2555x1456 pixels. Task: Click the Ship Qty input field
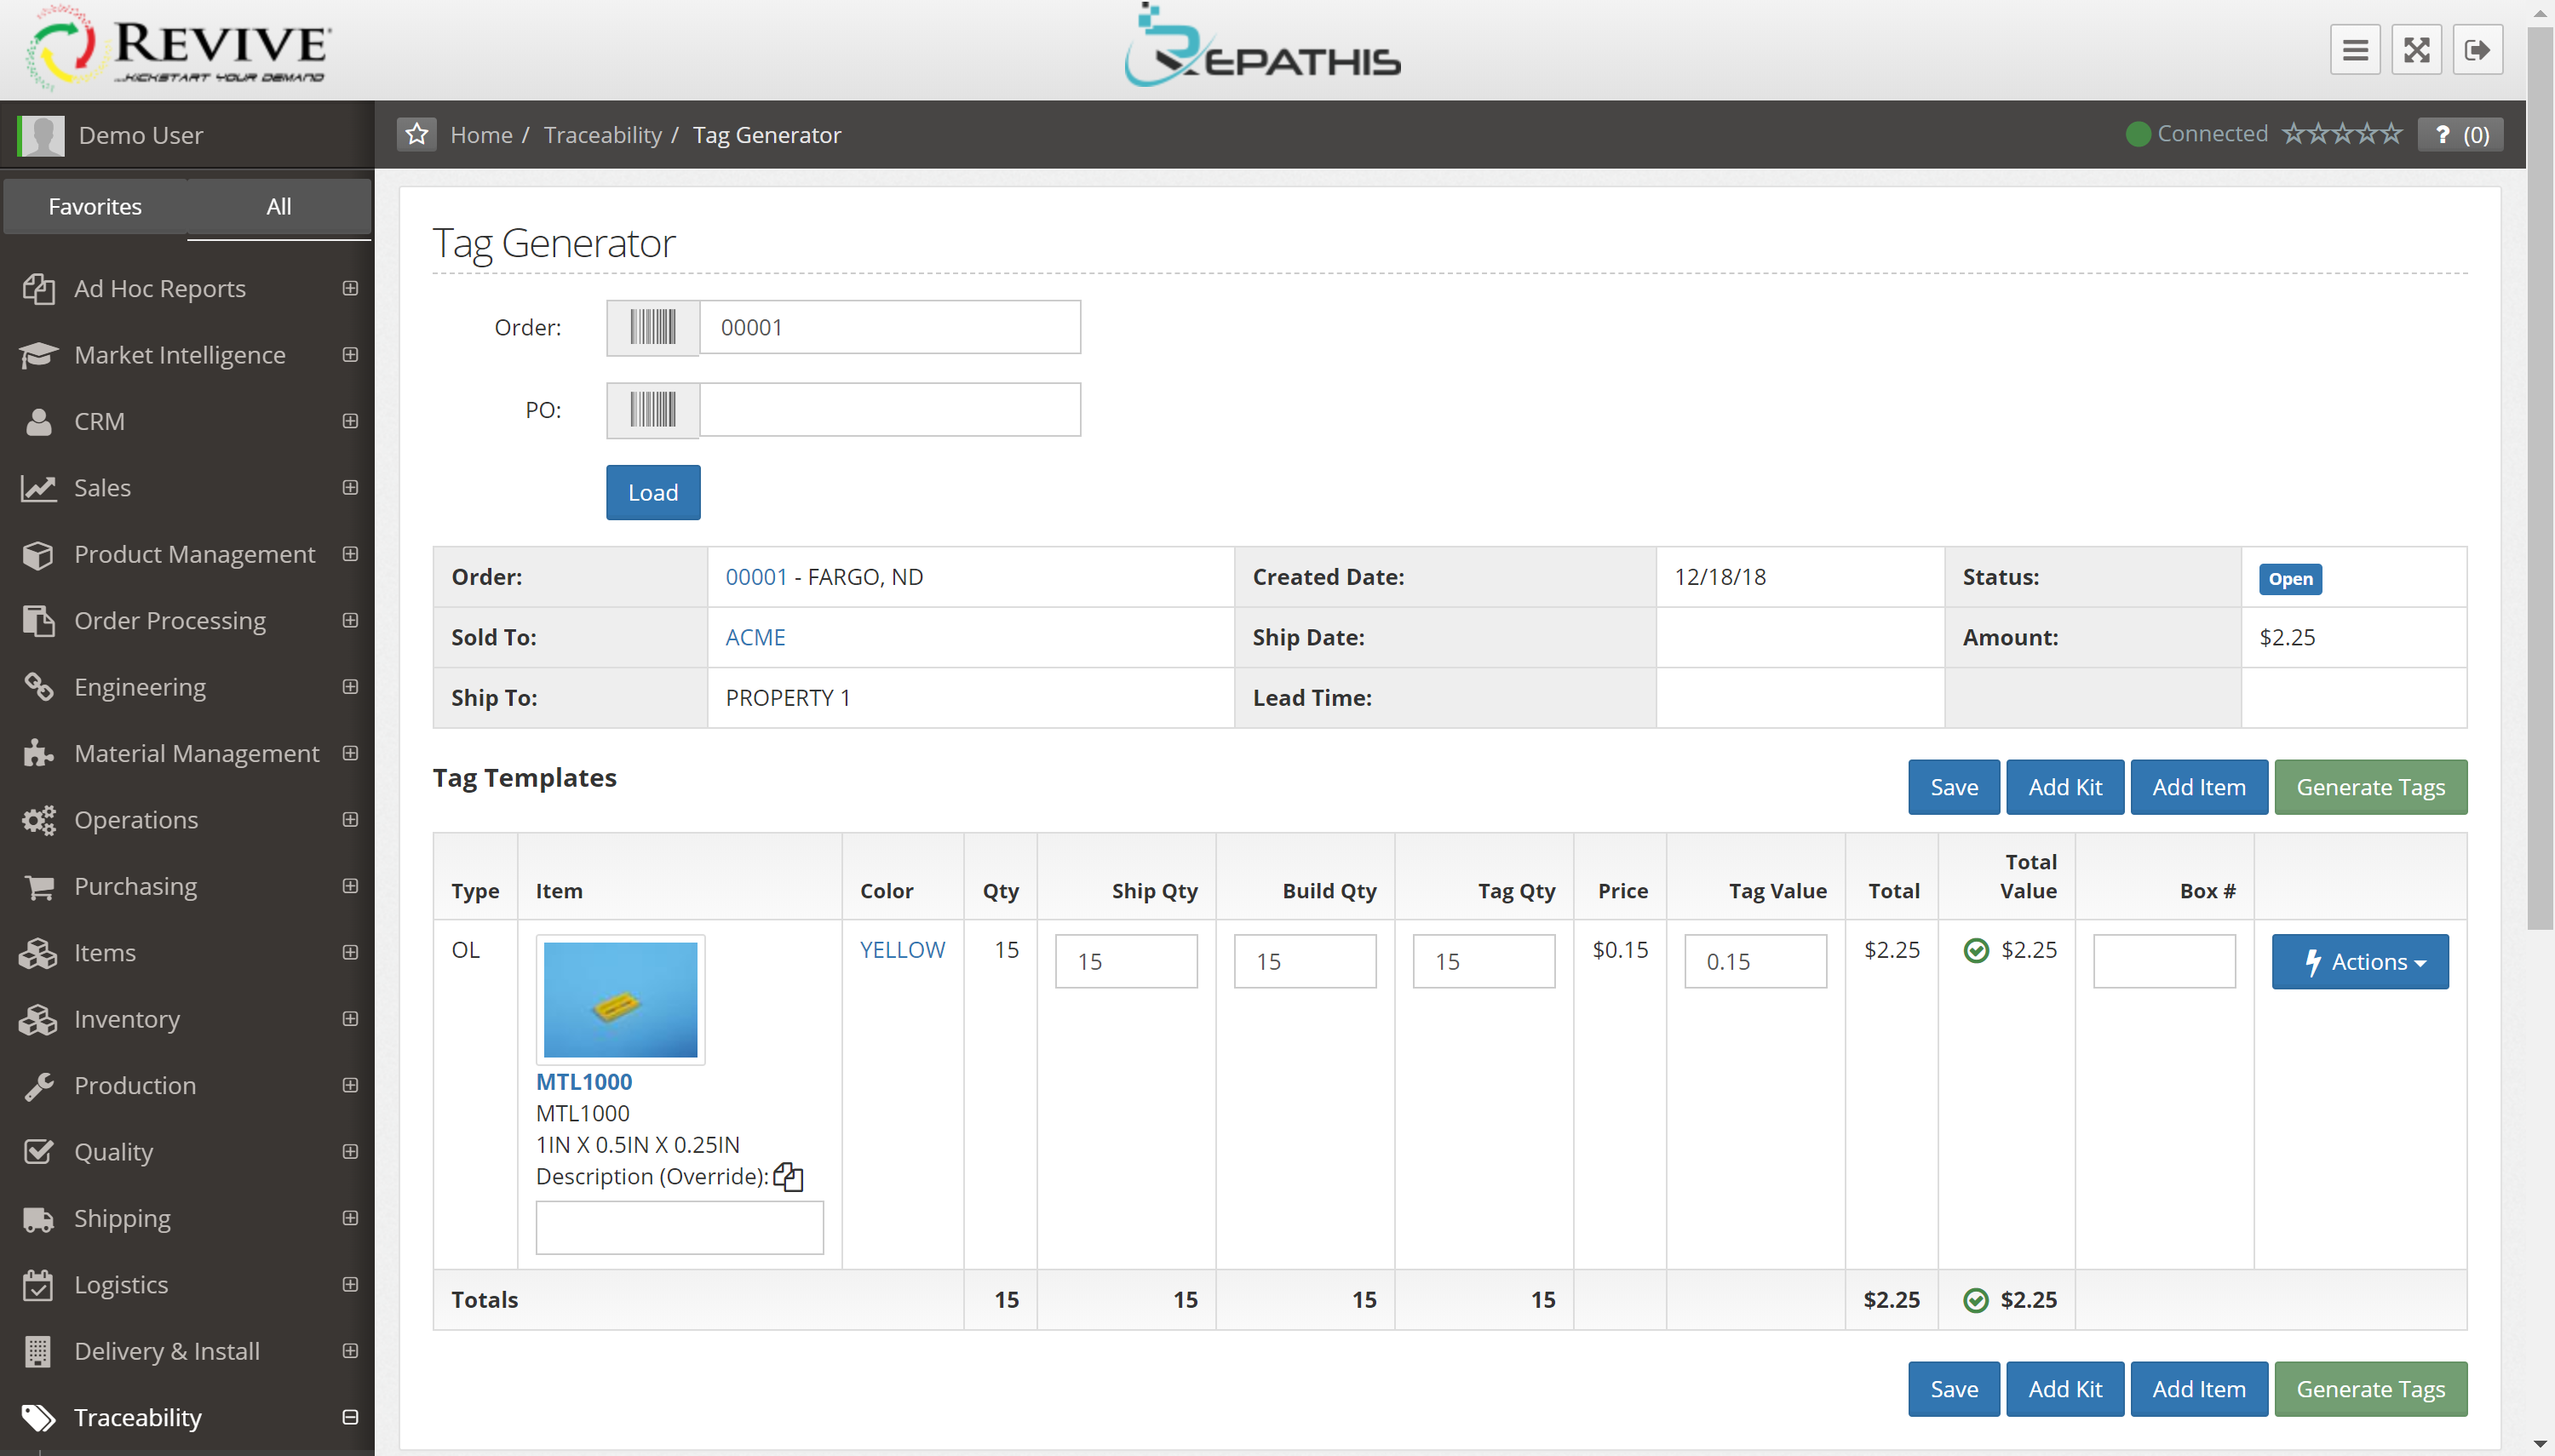click(1126, 962)
